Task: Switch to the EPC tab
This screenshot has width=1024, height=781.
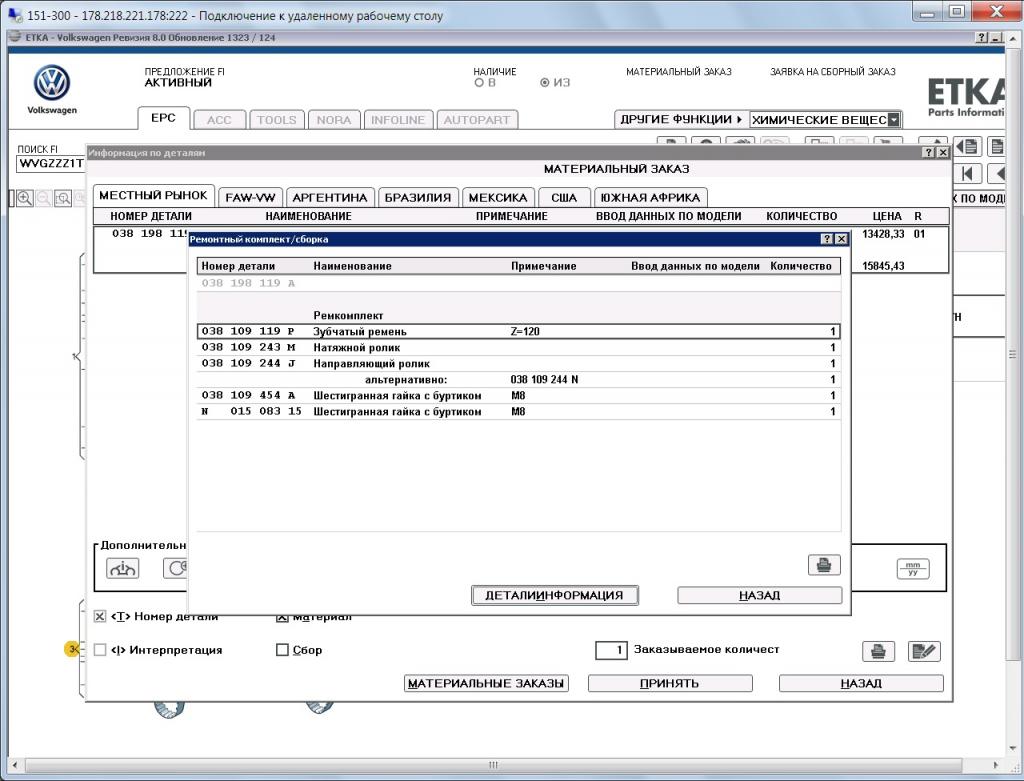Action: point(163,118)
